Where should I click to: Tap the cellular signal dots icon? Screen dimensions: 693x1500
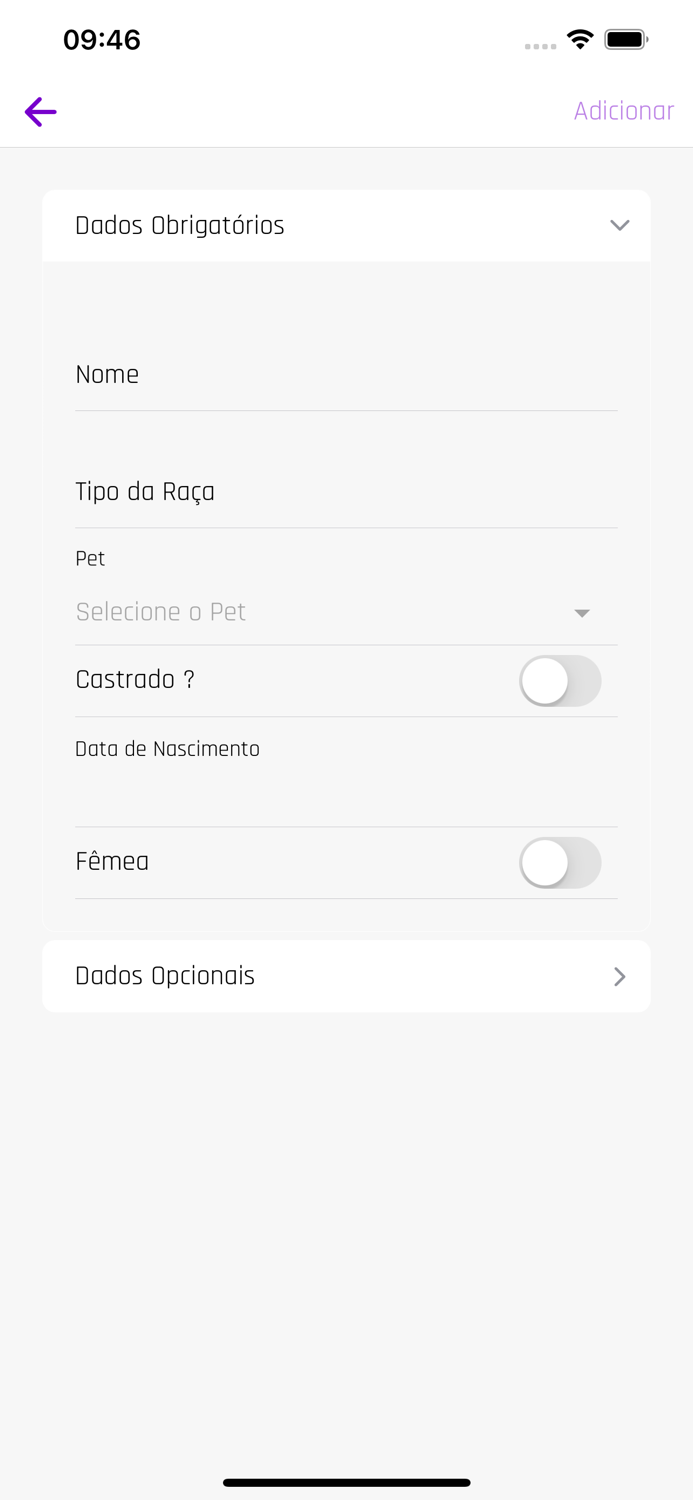[540, 45]
